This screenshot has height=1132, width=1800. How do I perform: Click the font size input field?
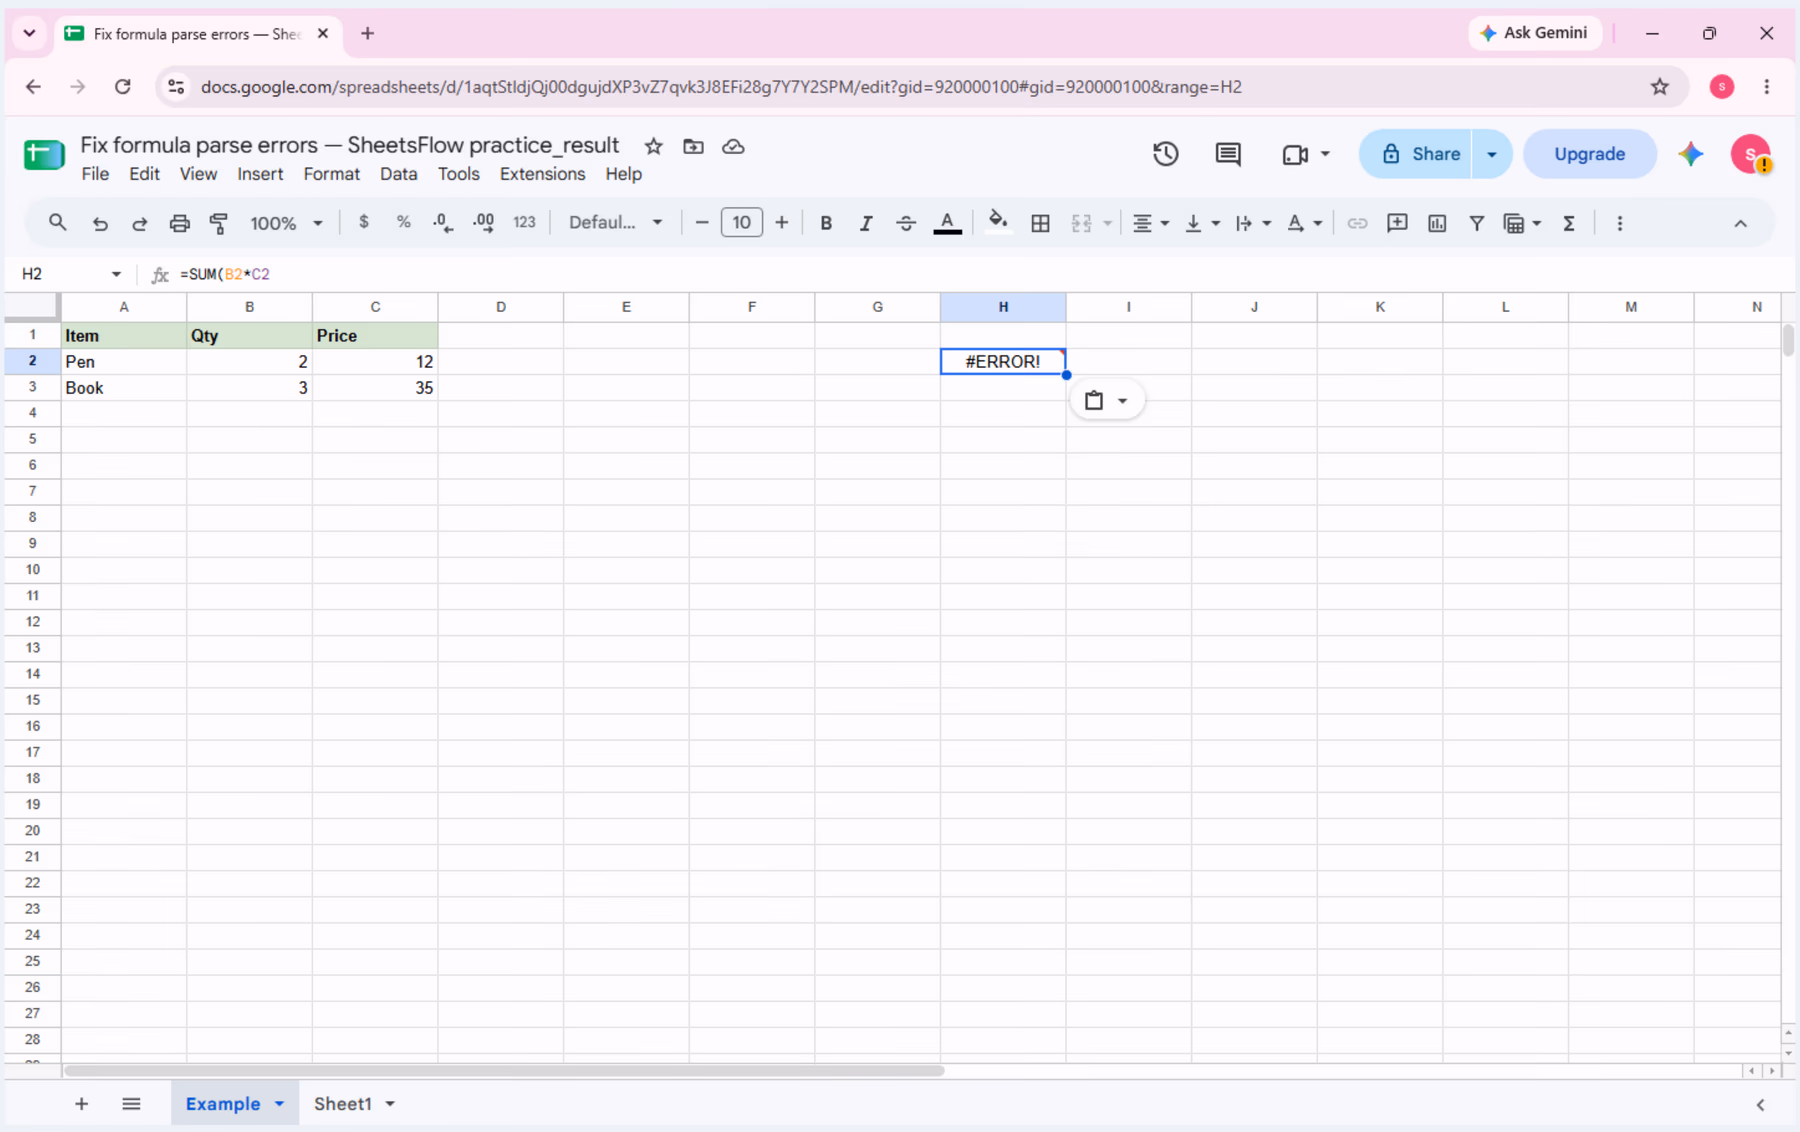741,222
